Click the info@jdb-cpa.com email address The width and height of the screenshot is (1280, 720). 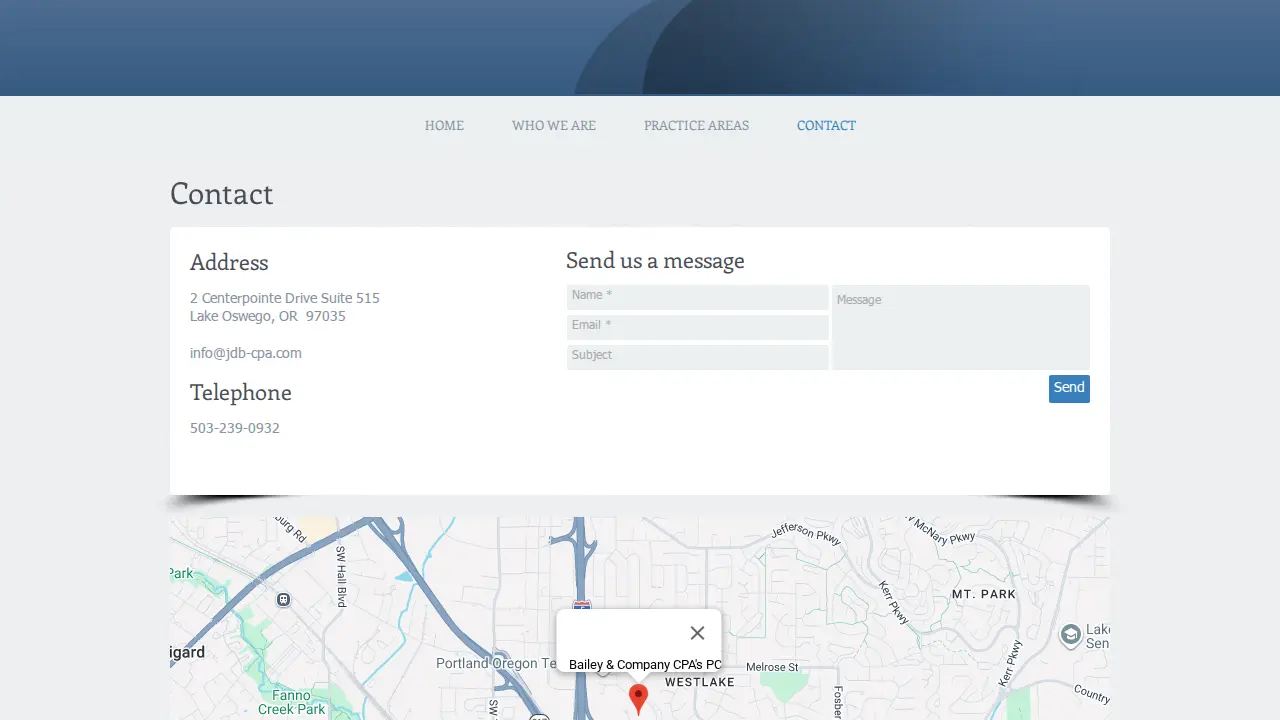246,353
